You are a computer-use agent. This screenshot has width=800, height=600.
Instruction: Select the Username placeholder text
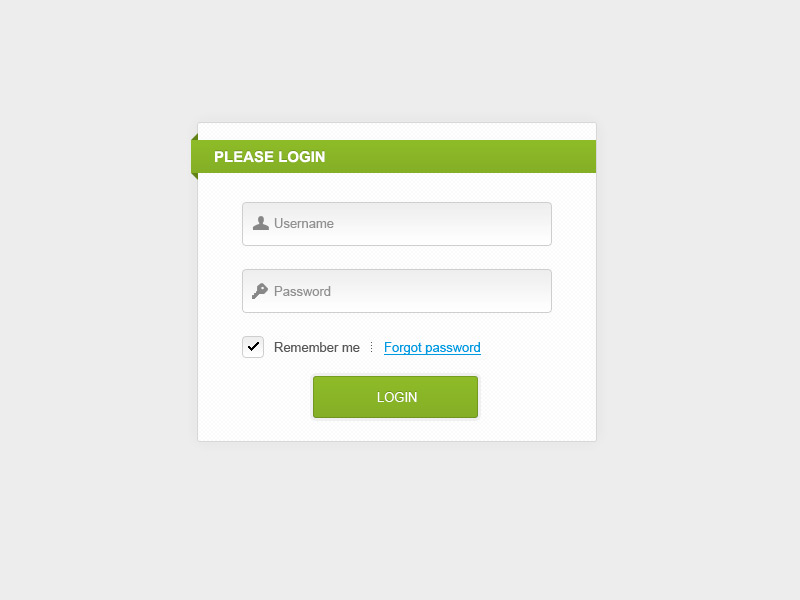[x=304, y=223]
